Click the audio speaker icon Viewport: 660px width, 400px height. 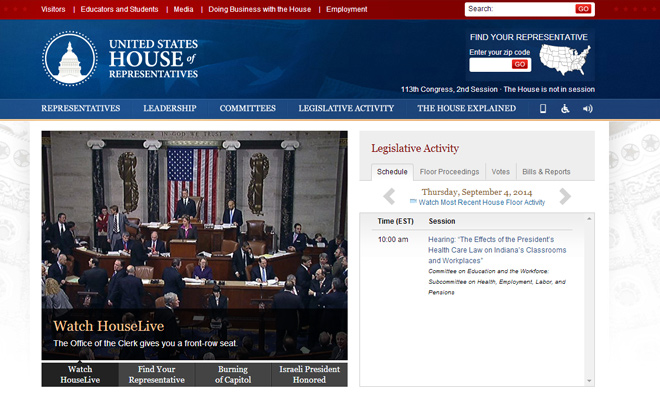pos(588,109)
